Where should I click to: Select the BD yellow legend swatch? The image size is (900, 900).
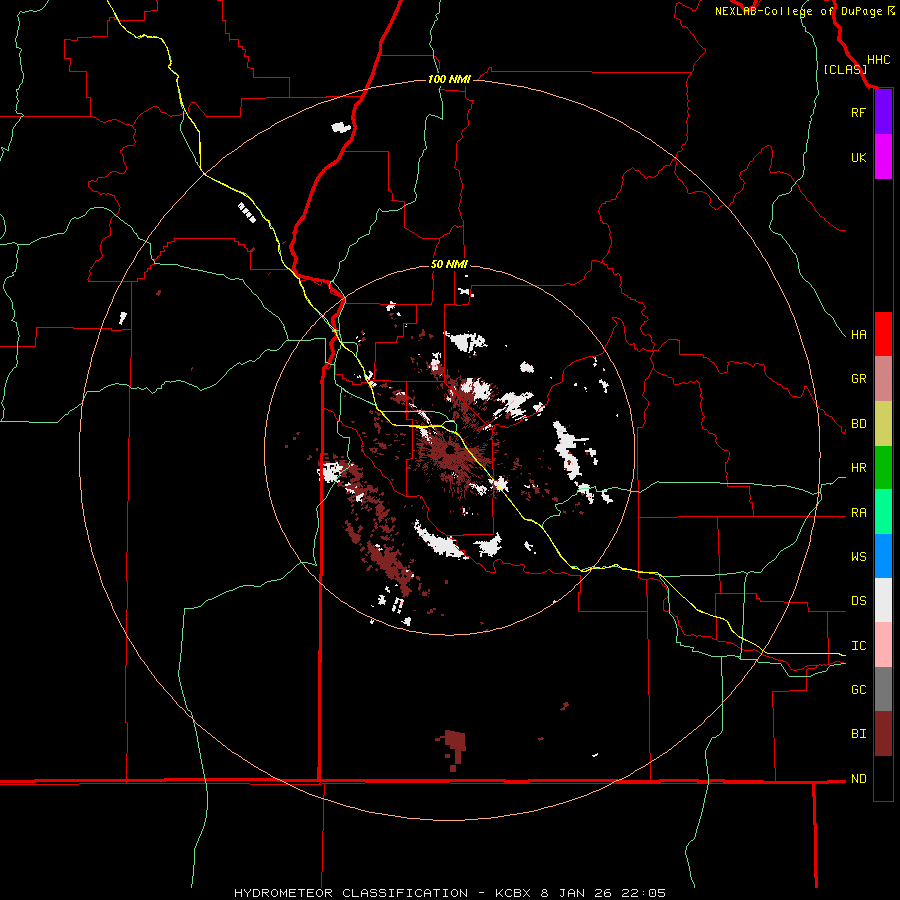point(883,424)
